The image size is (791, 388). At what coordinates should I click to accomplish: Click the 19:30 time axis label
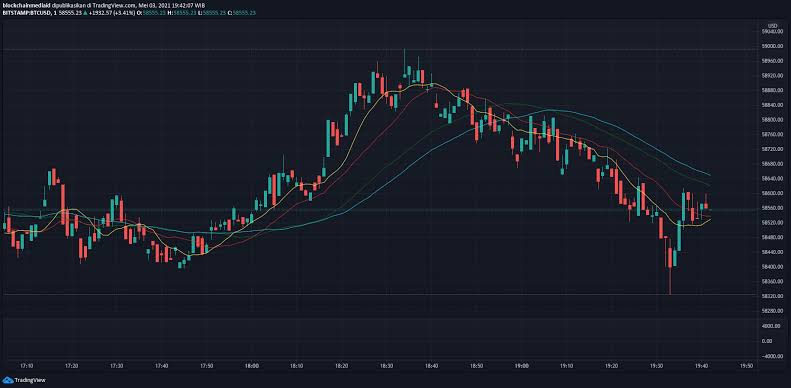click(656, 365)
